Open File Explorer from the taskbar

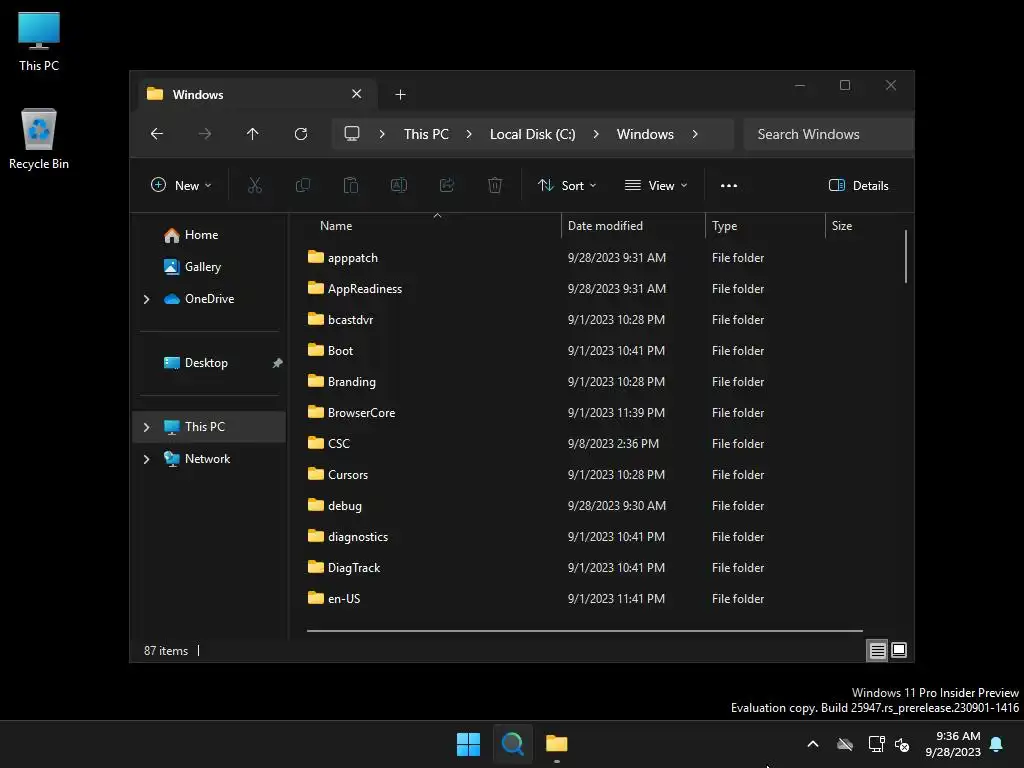pyautogui.click(x=556, y=744)
